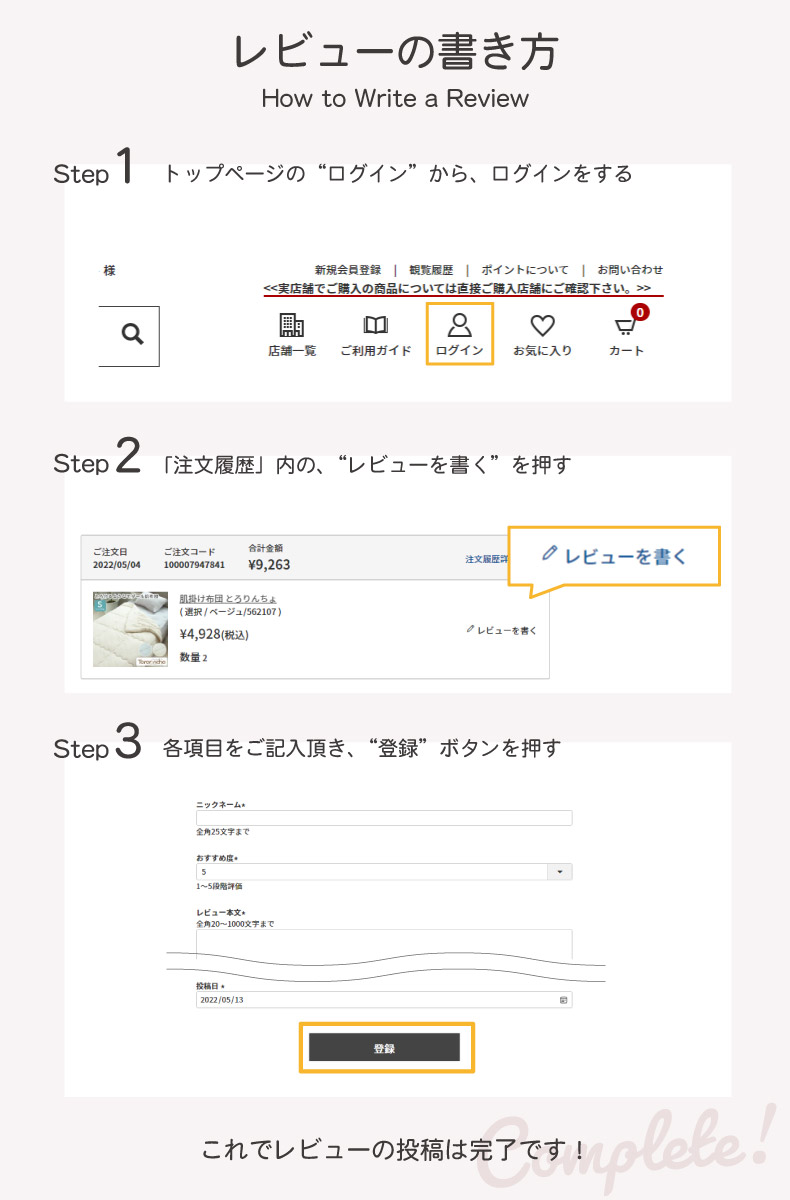Click the futon product thumbnail
Image resolution: width=790 pixels, height=1200 pixels.
[x=130, y=628]
